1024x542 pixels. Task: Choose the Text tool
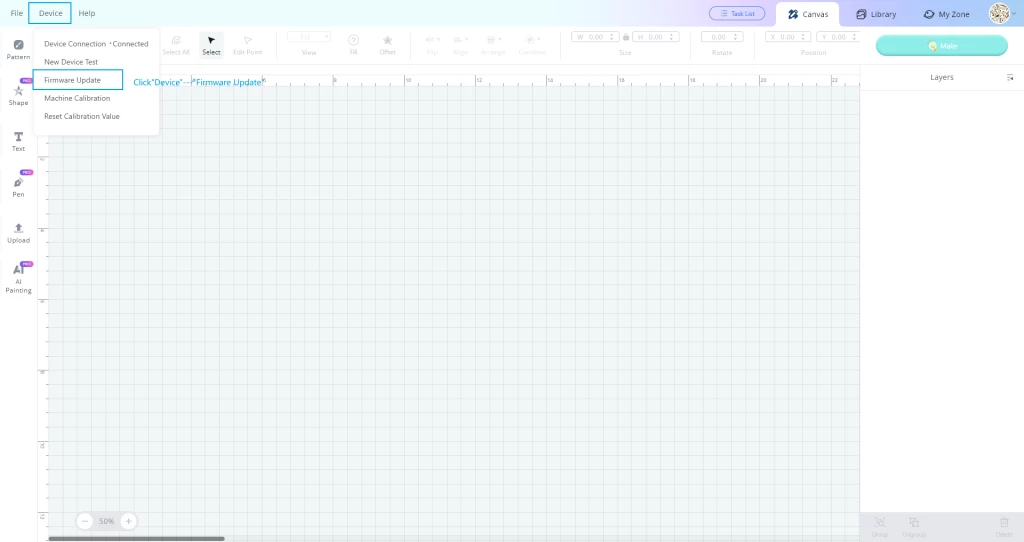18,141
